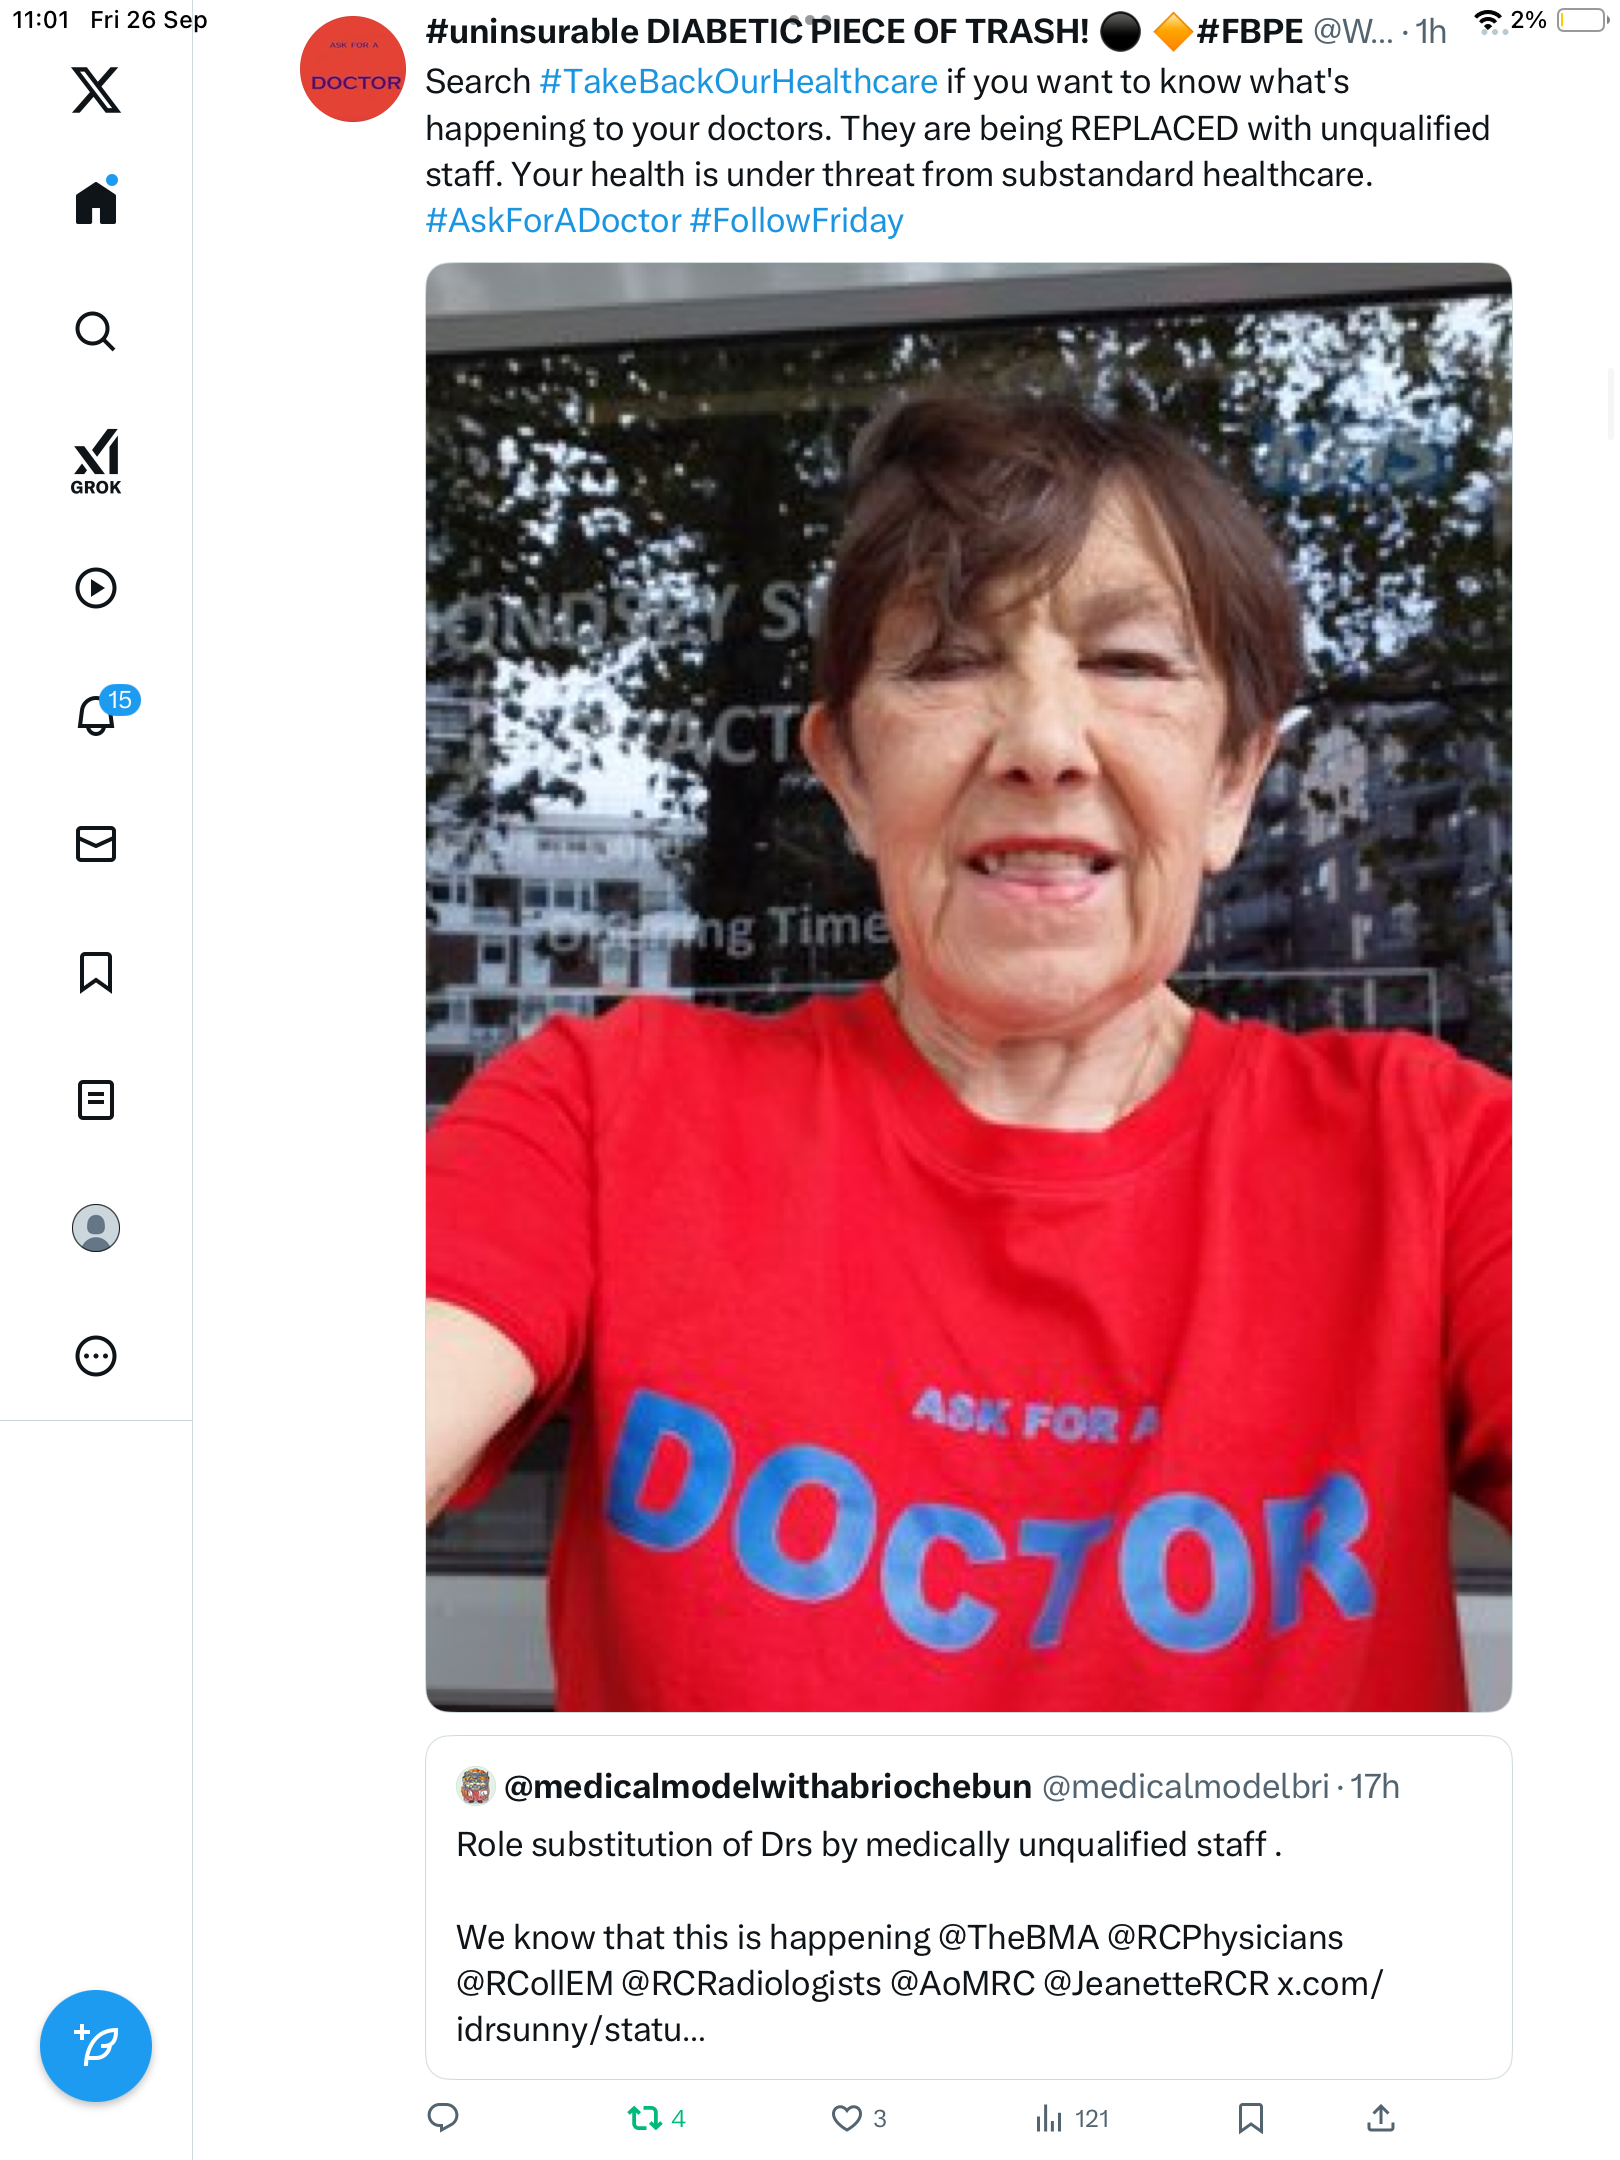Expand the More options circle menu
The image size is (1620, 2160).
point(96,1356)
